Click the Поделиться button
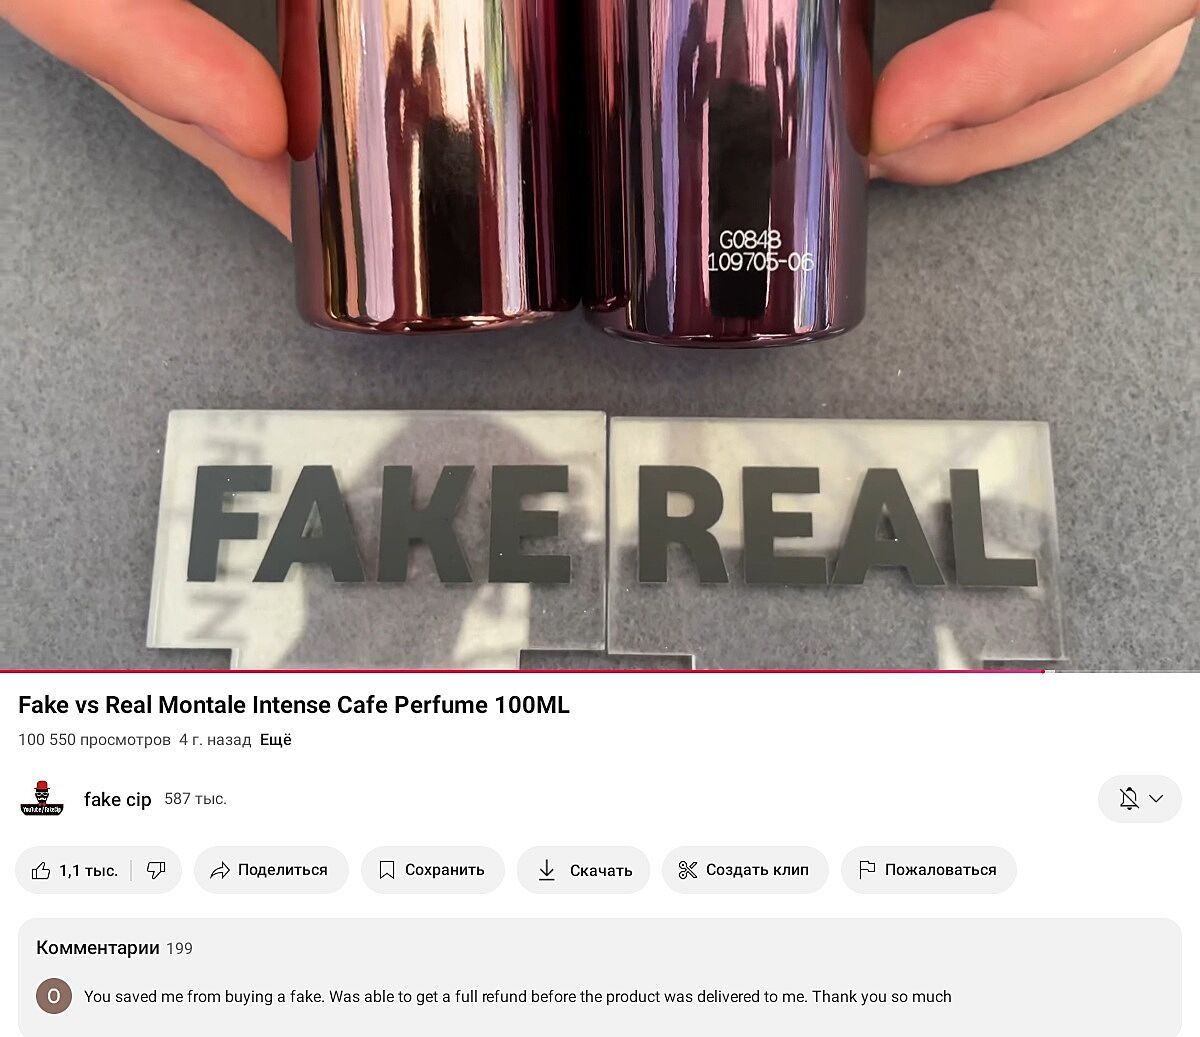The height and width of the screenshot is (1037, 1200). coord(271,870)
